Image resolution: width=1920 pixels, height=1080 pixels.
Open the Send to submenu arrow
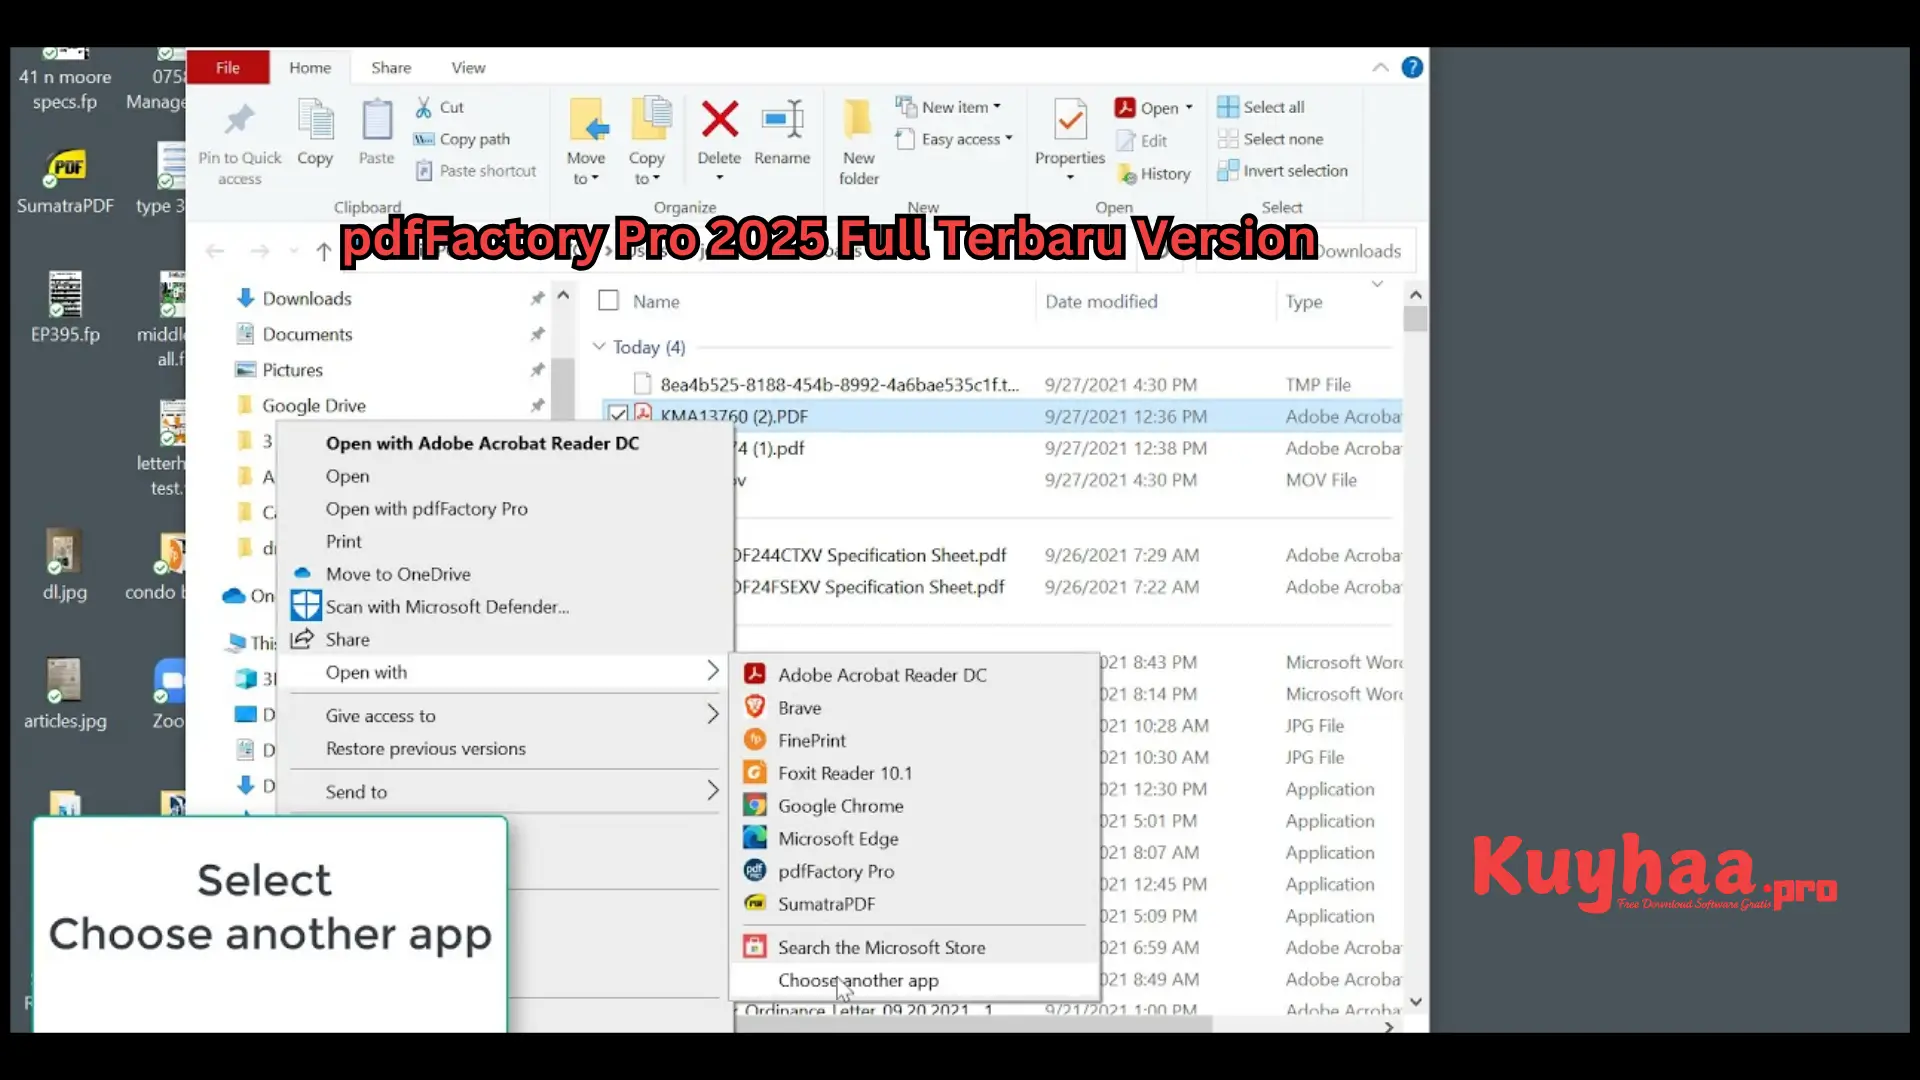[712, 791]
